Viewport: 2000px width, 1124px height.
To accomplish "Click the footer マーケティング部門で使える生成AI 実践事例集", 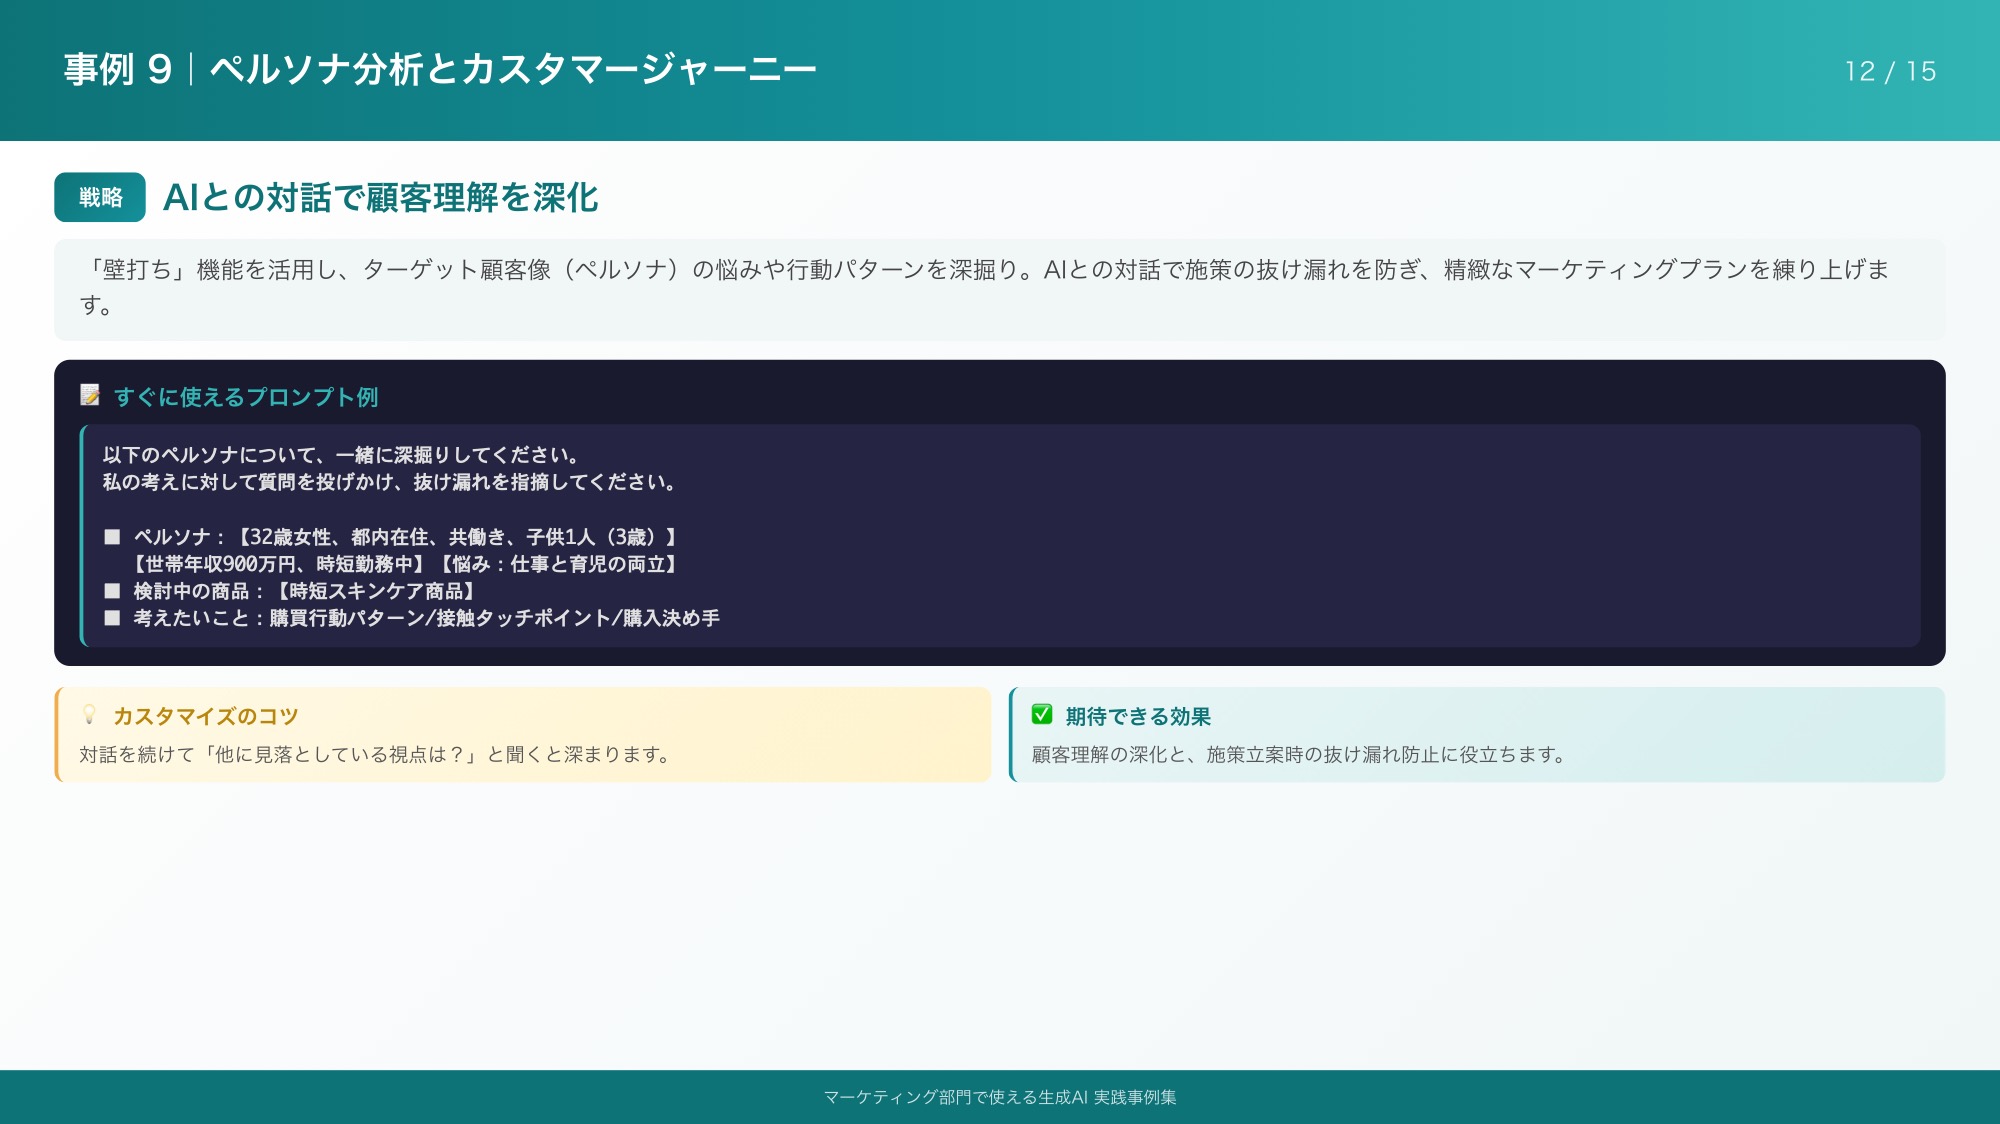I will [x=1000, y=1097].
